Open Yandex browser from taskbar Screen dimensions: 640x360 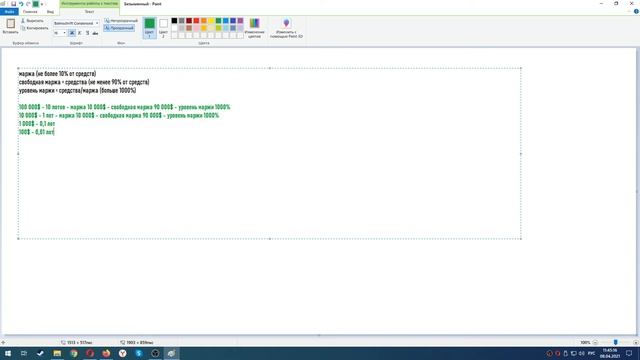click(x=122, y=353)
